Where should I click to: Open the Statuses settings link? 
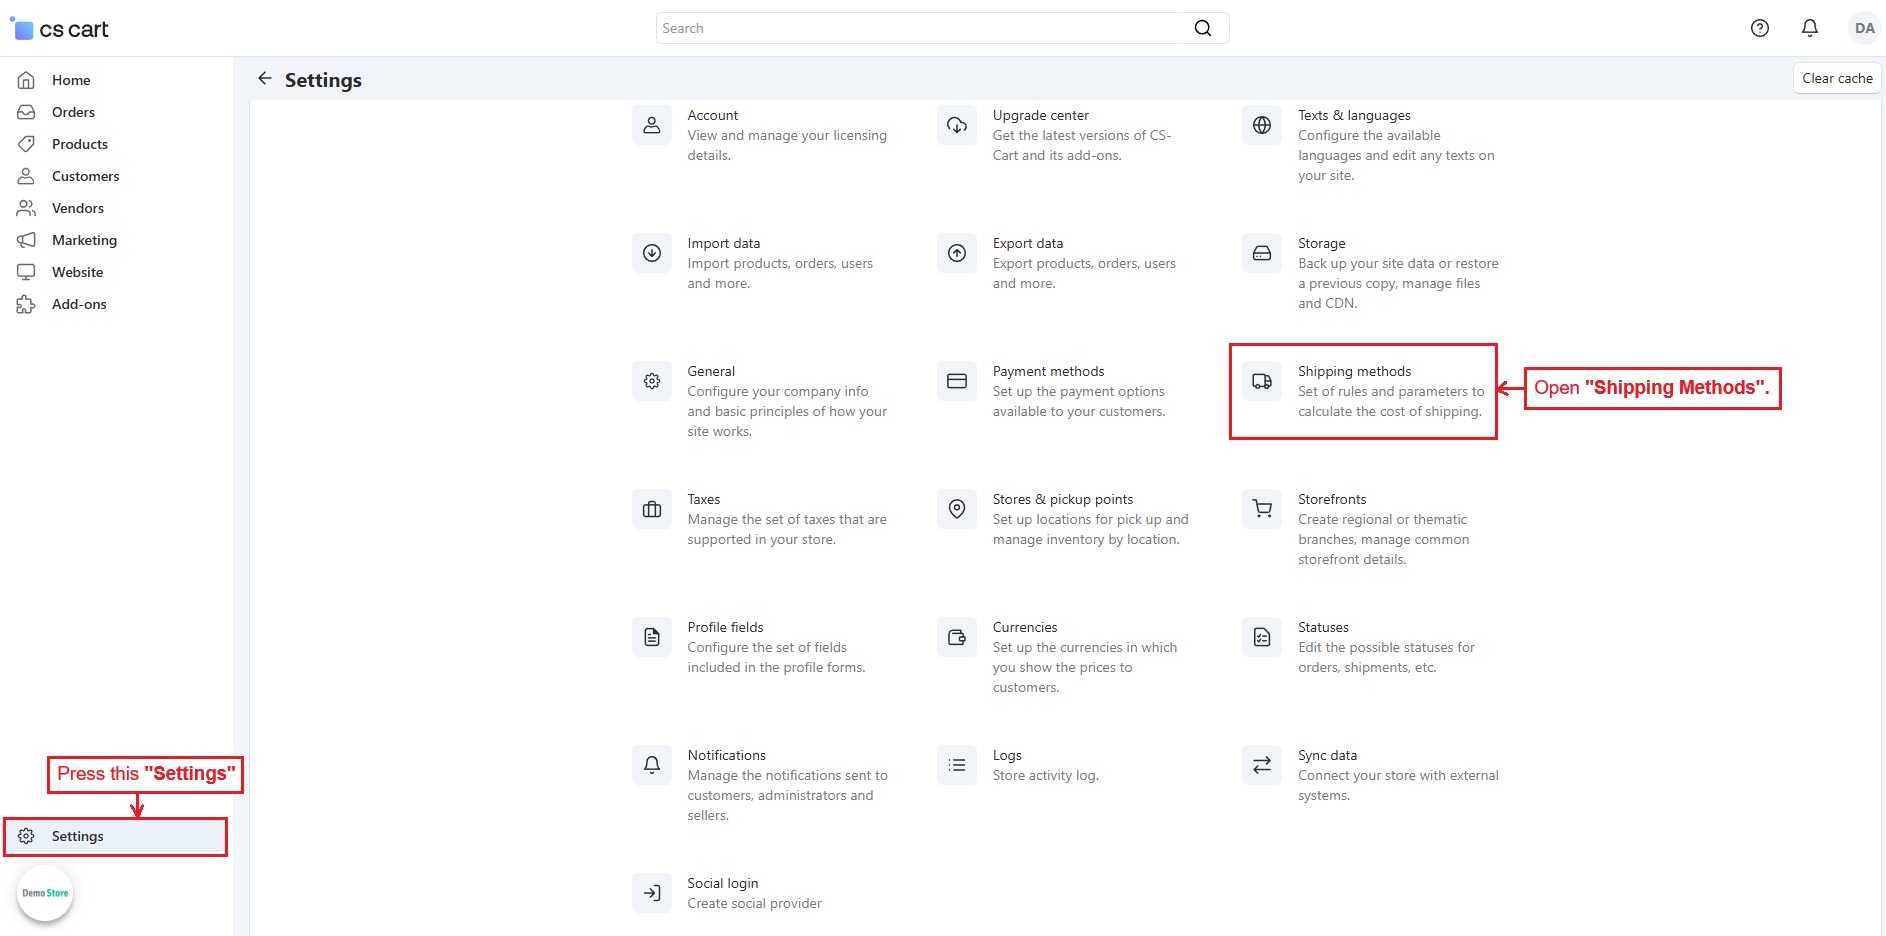[1323, 627]
